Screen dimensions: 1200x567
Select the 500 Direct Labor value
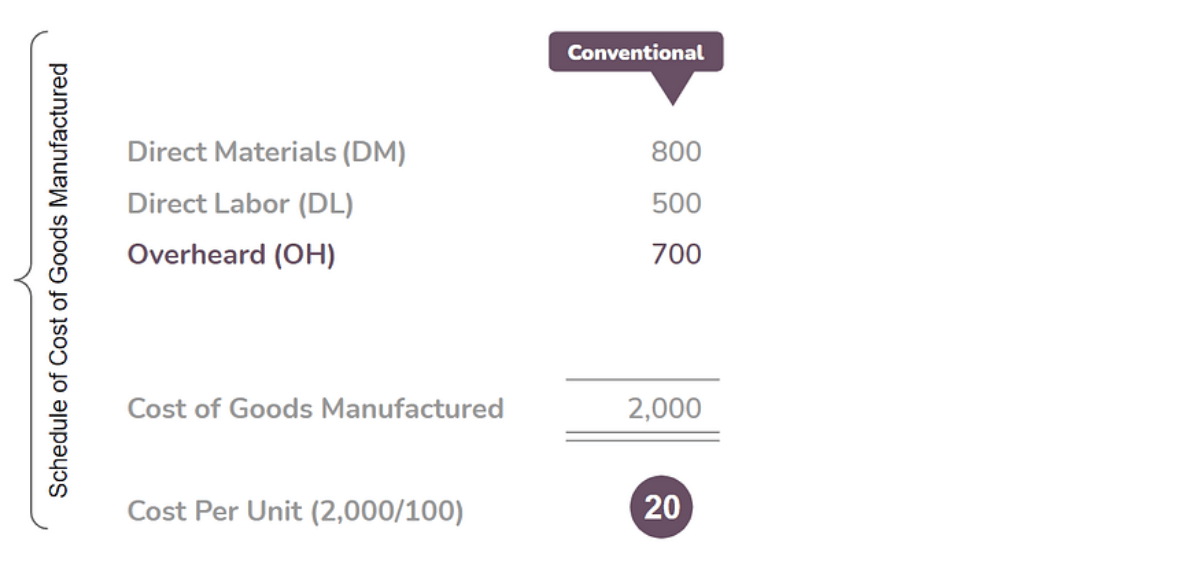(676, 204)
